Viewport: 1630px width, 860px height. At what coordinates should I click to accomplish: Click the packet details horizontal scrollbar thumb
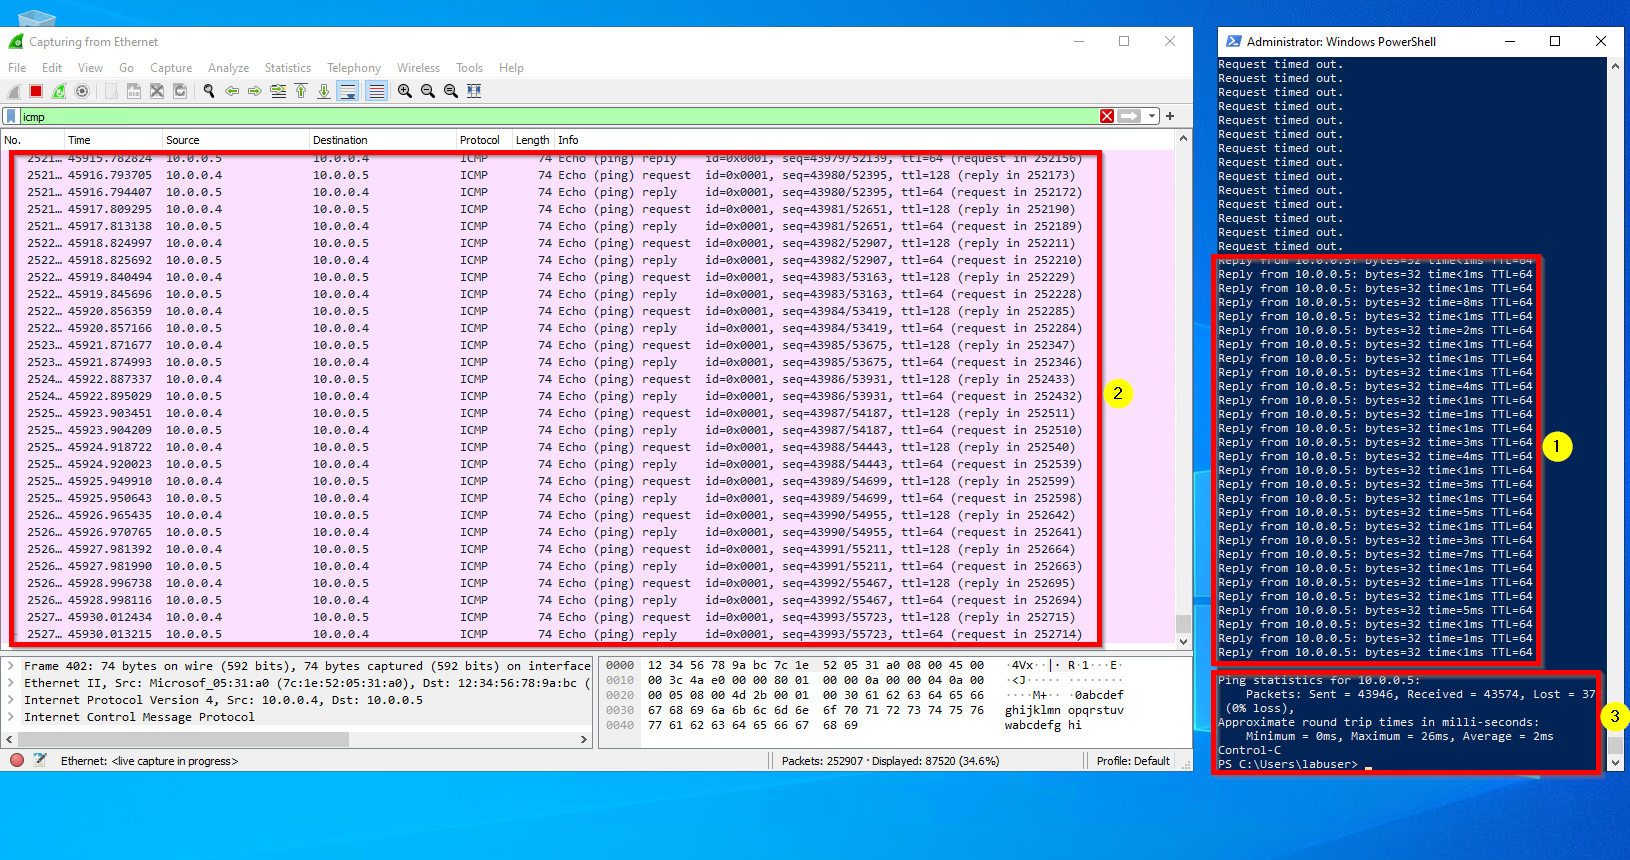coord(184,740)
